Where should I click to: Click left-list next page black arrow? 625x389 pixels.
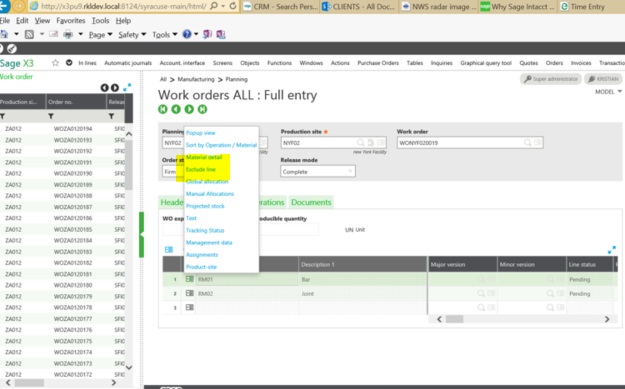click(x=115, y=87)
